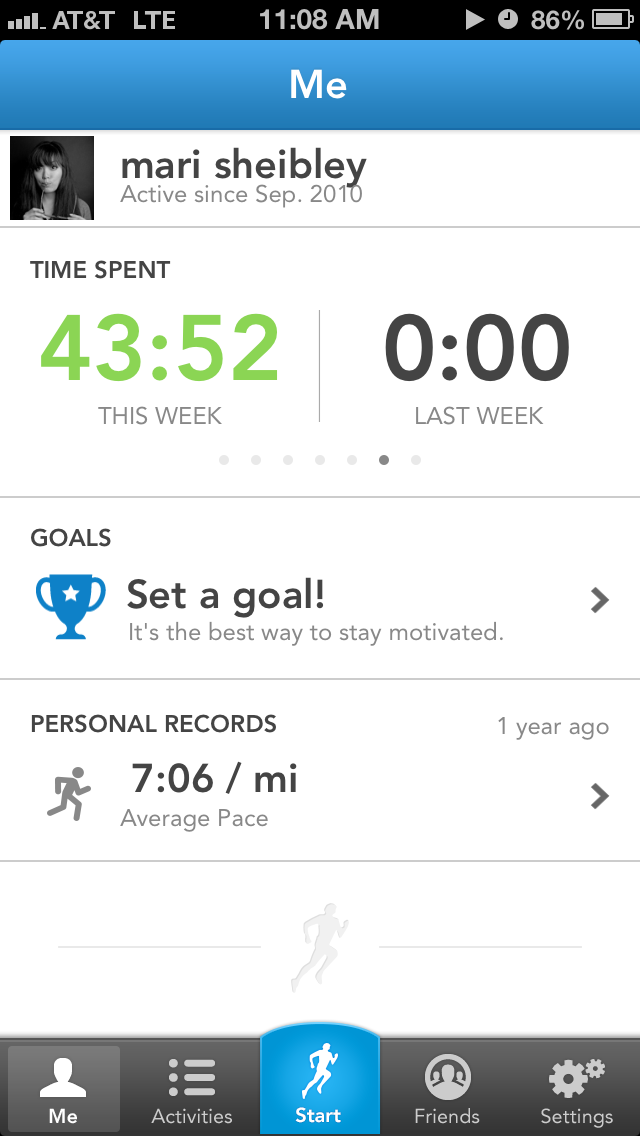Expand the Average Pace record chevron
Screen dimensions: 640x1136
click(599, 796)
